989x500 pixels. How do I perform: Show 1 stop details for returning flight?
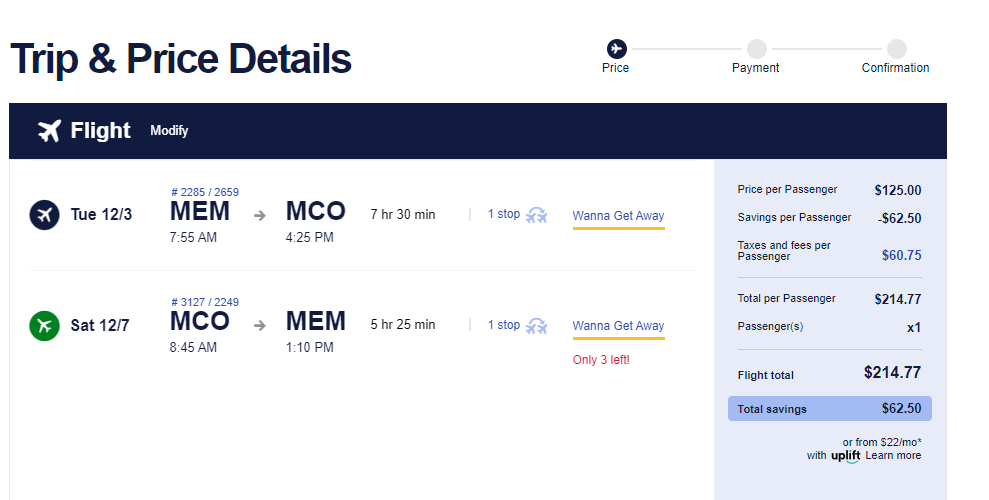click(504, 325)
